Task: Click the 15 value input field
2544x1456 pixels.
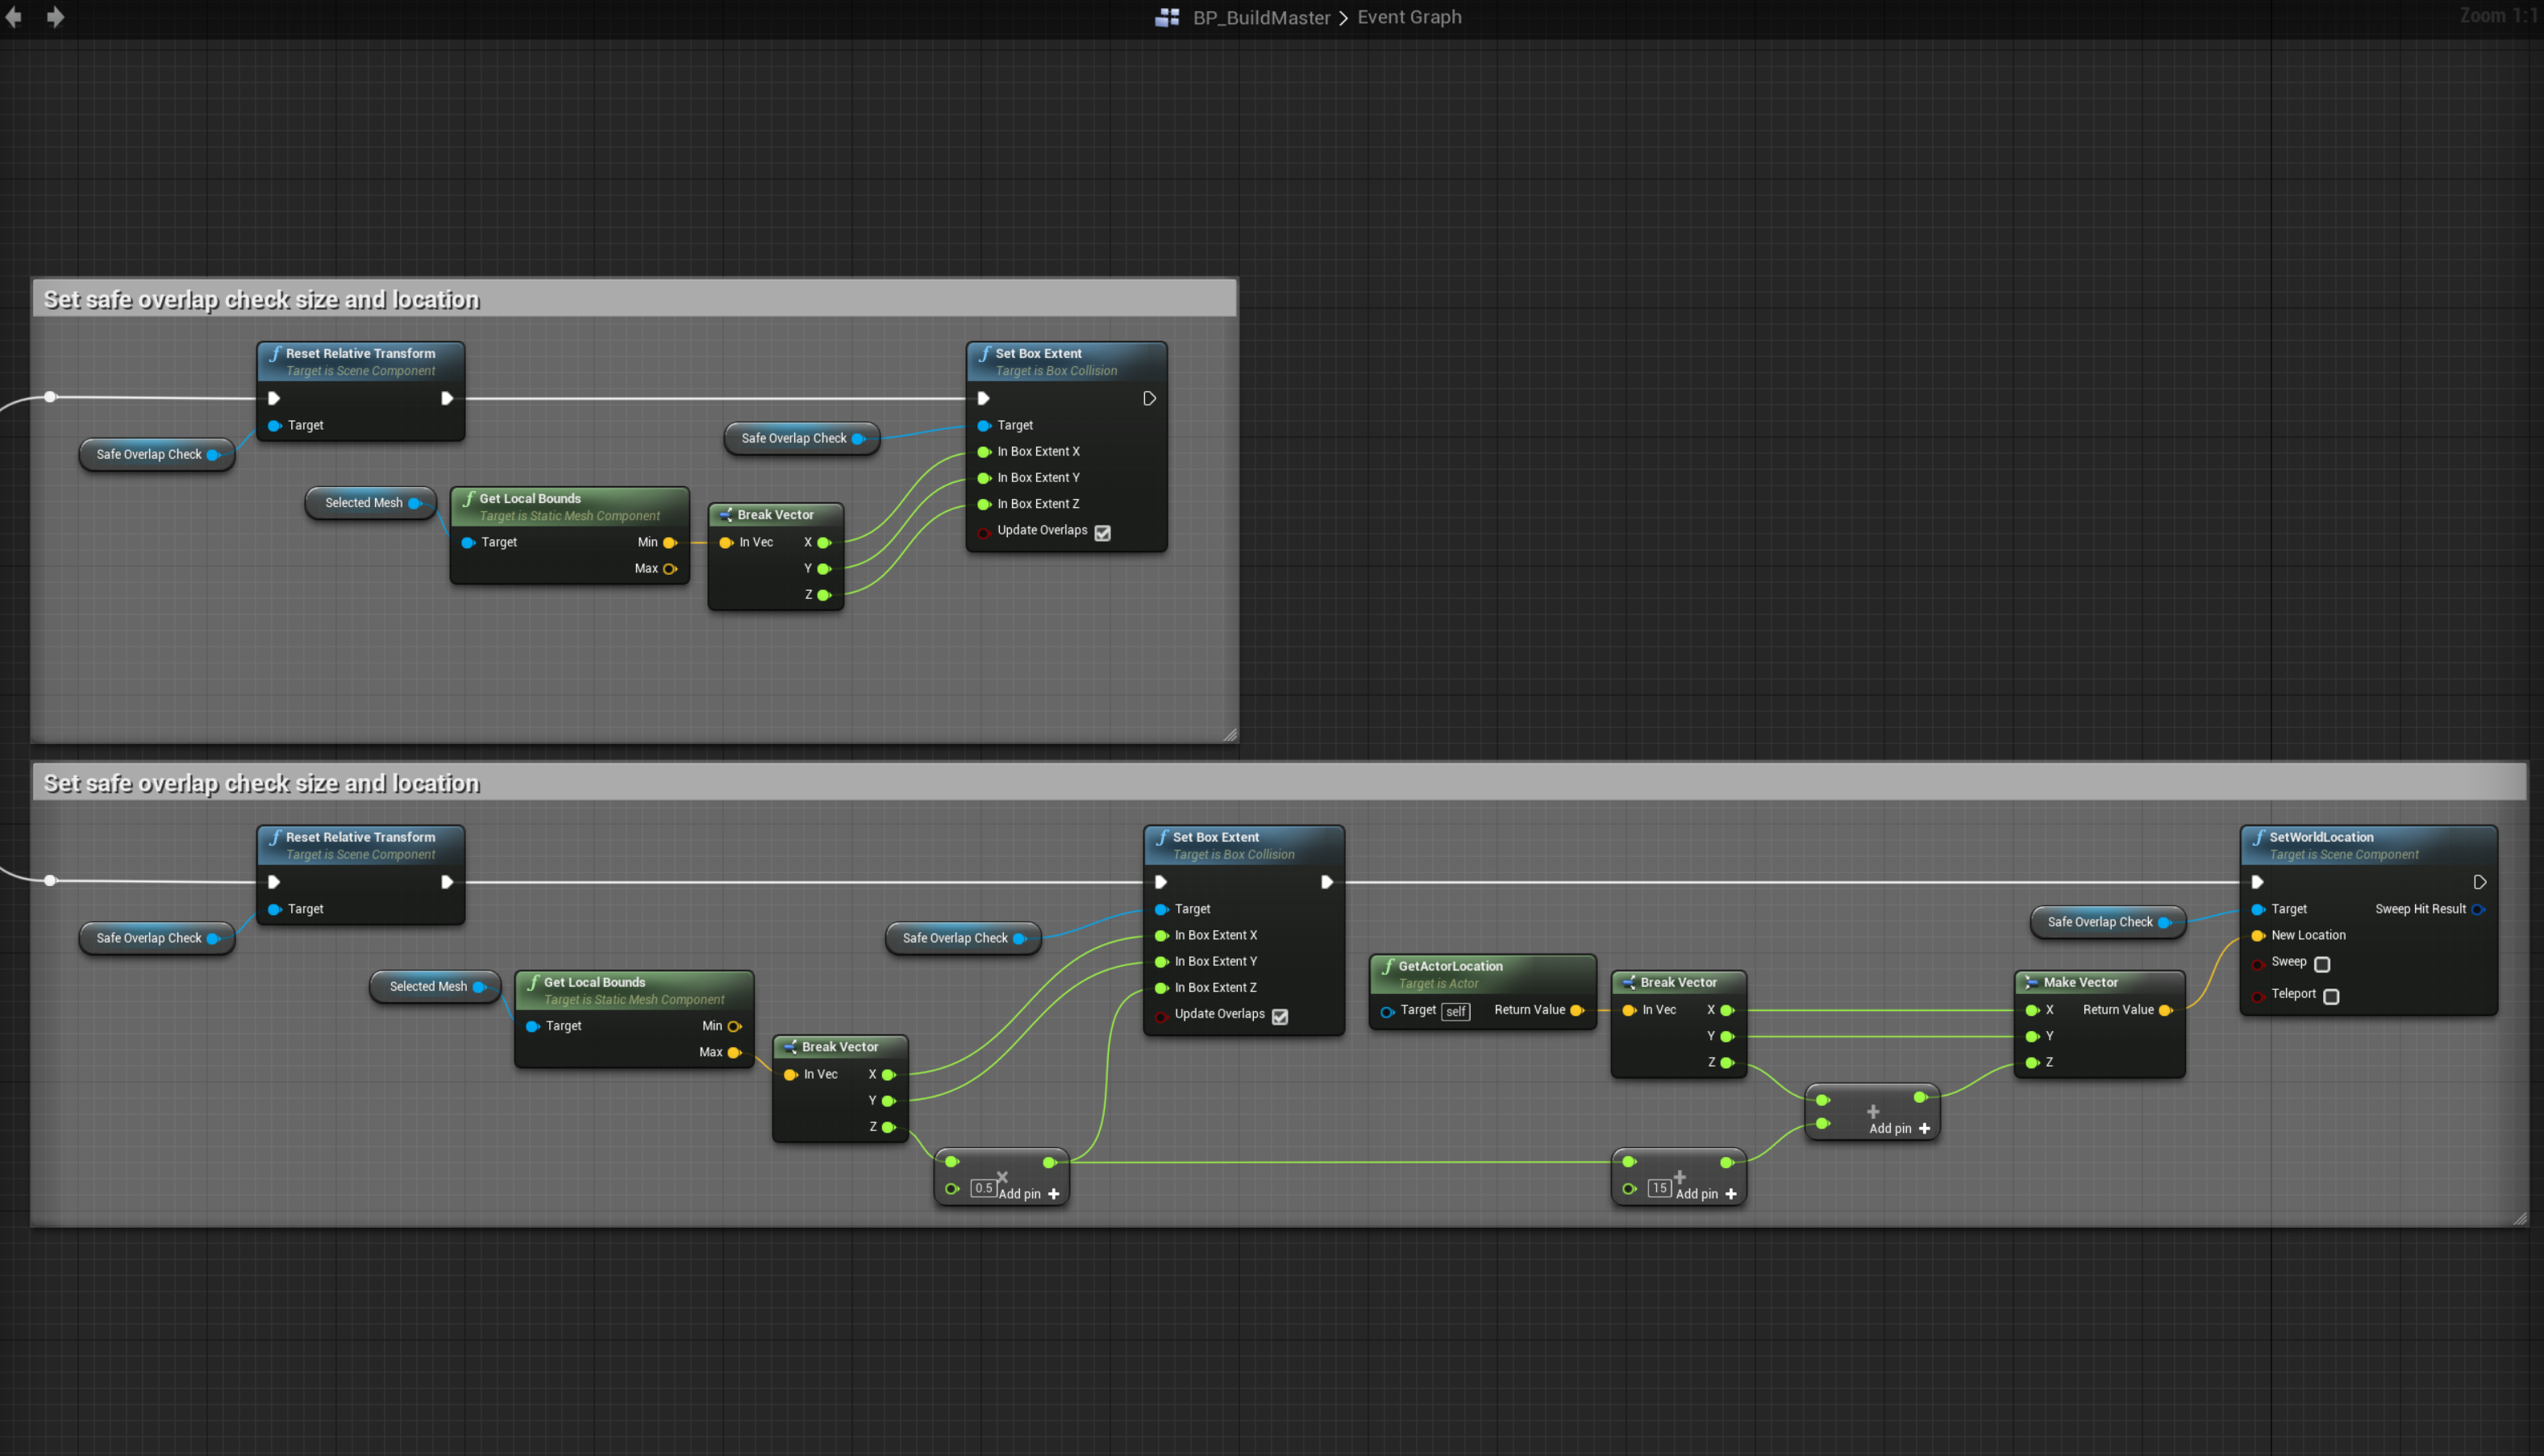Action: 1659,1188
